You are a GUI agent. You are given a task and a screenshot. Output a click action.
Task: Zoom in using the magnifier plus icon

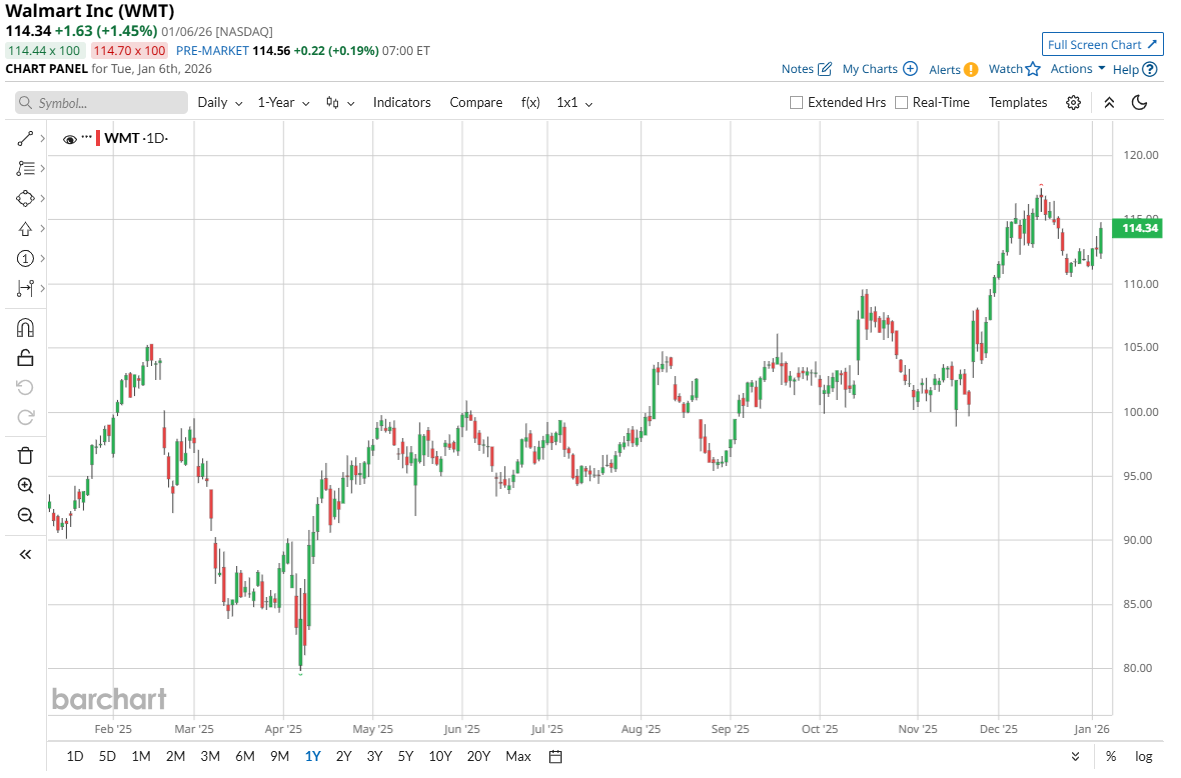click(26, 486)
